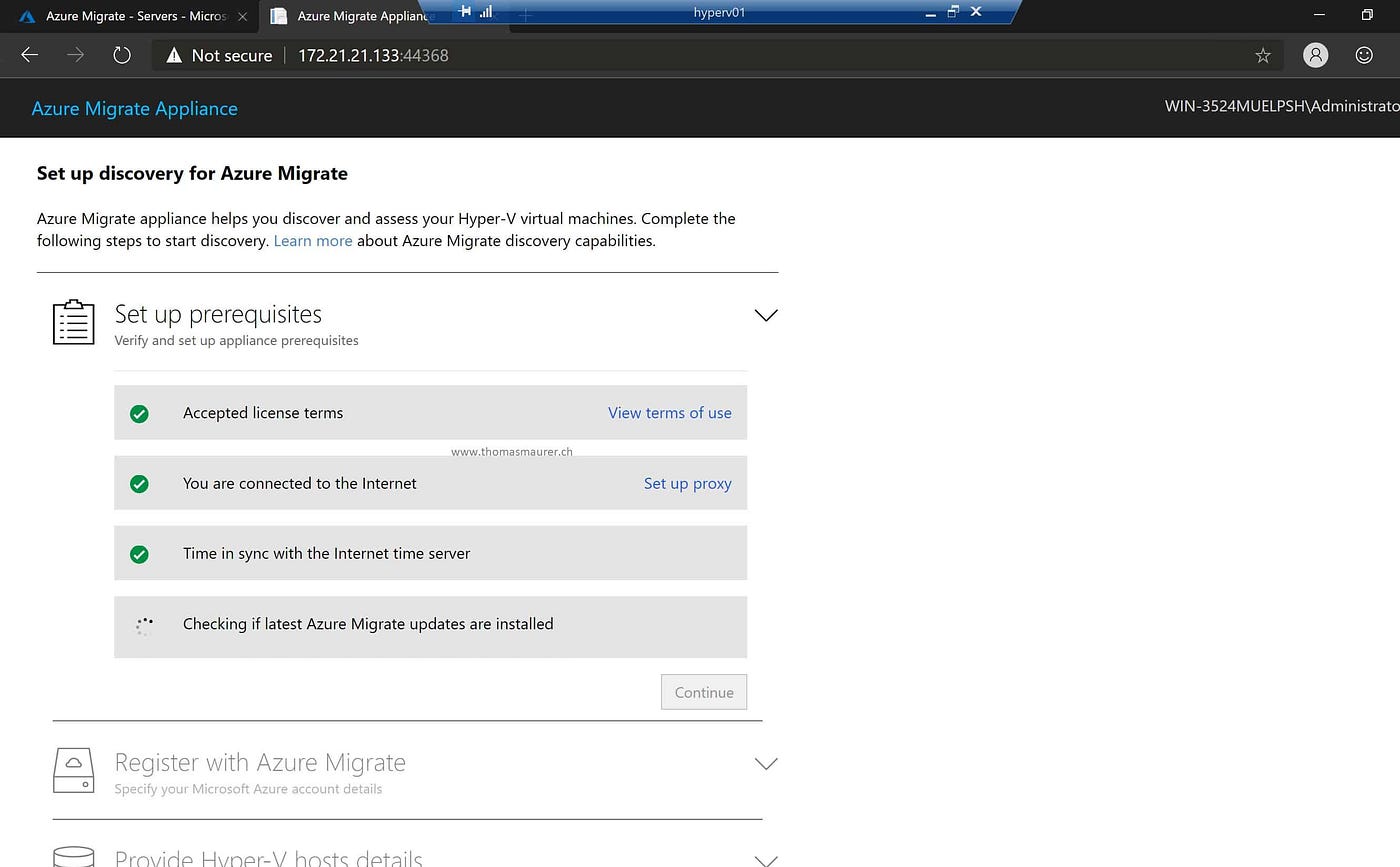Click the WIN-3524MUELPSH\Administrator user label
This screenshot has width=1400, height=867.
click(x=1282, y=106)
